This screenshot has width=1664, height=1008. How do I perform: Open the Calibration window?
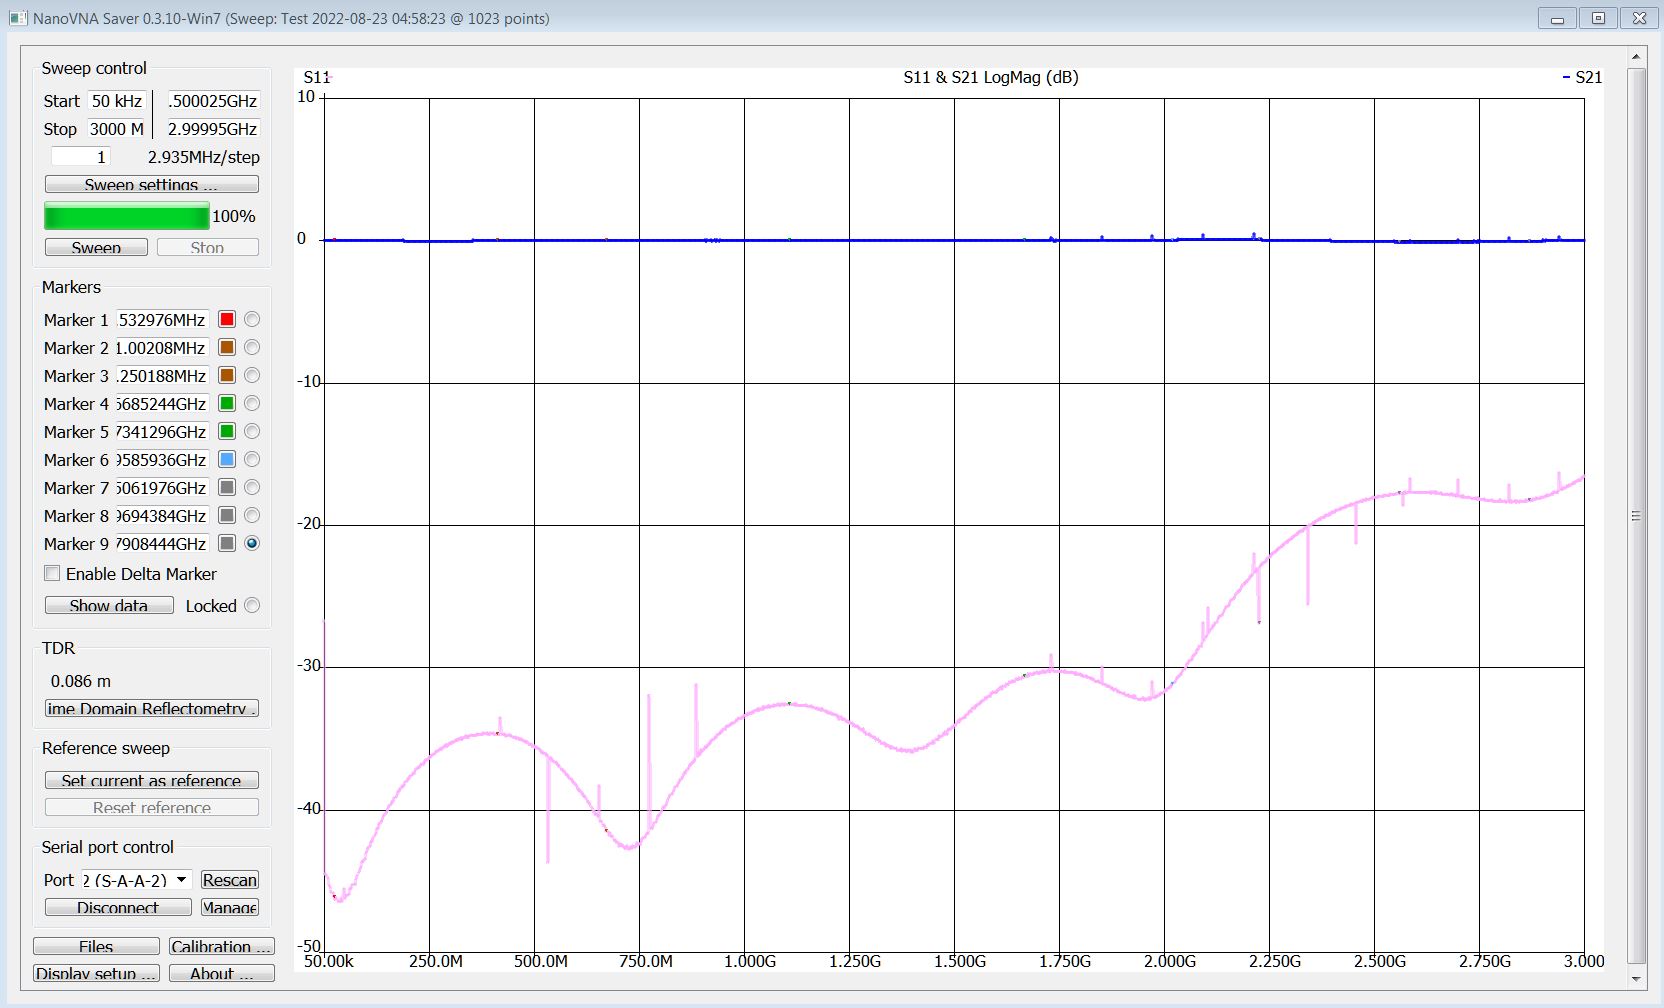(220, 946)
